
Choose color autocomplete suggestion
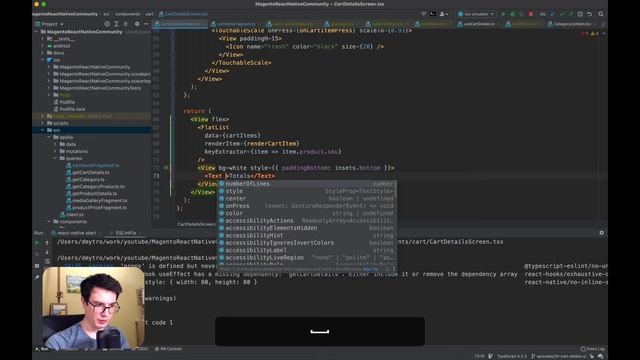tap(306, 213)
